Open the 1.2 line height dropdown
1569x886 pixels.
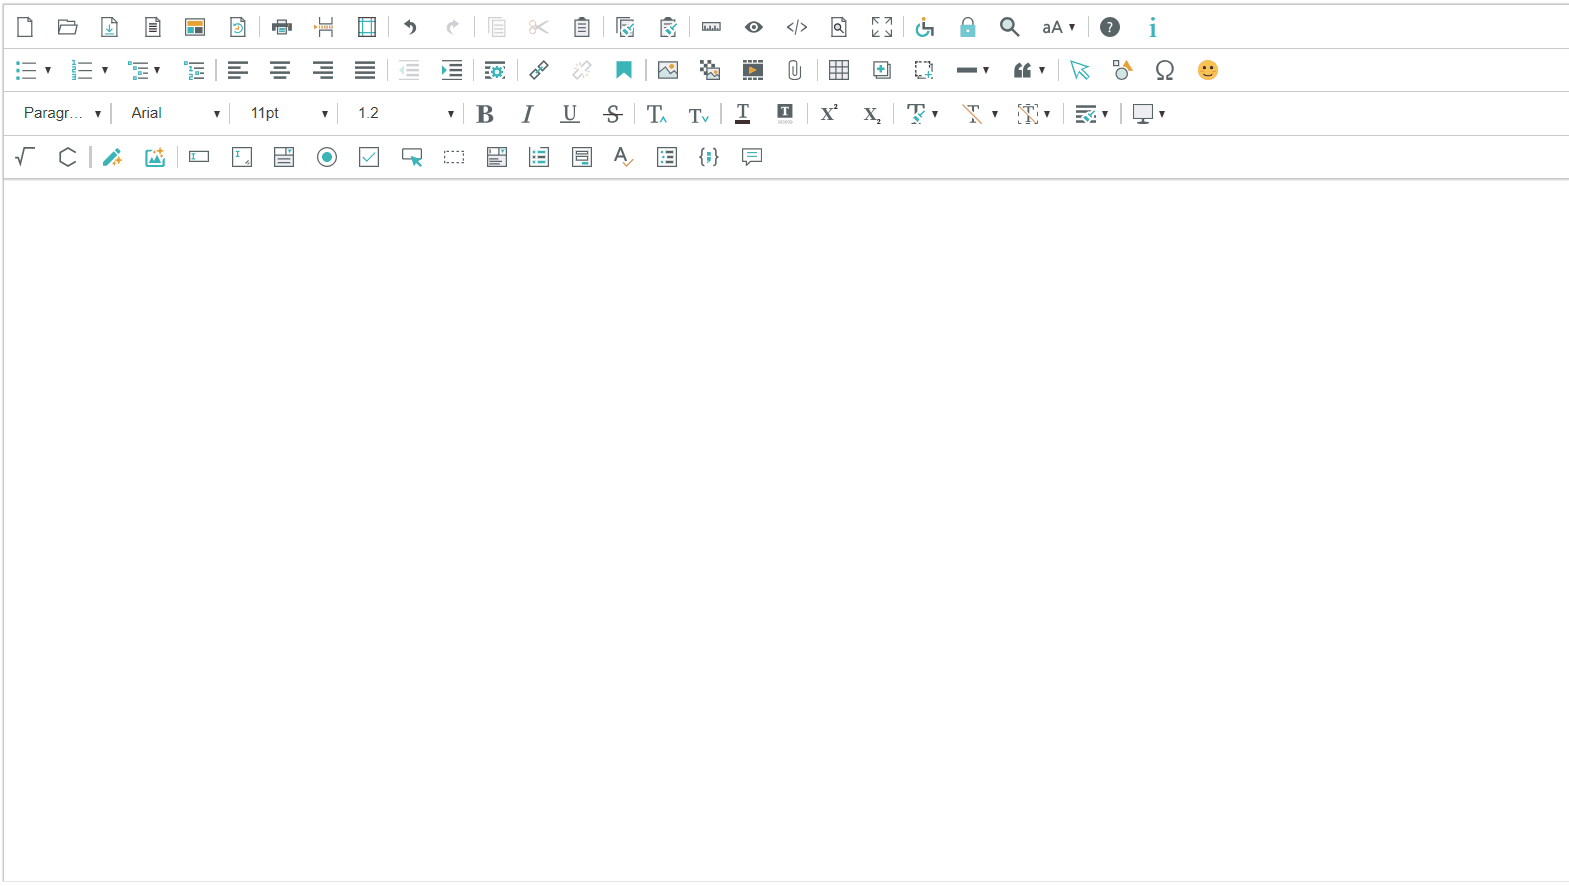click(406, 114)
